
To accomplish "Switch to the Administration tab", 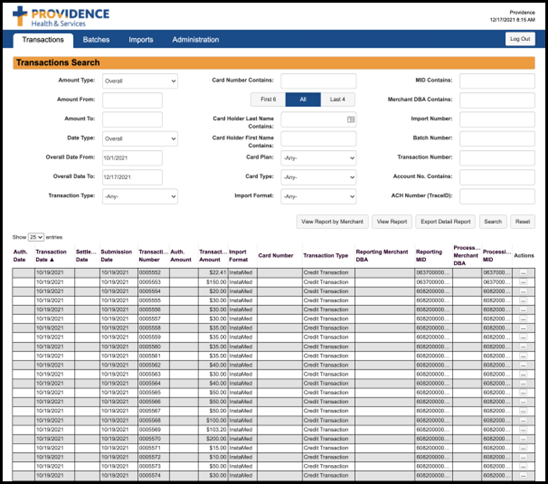I will [196, 40].
